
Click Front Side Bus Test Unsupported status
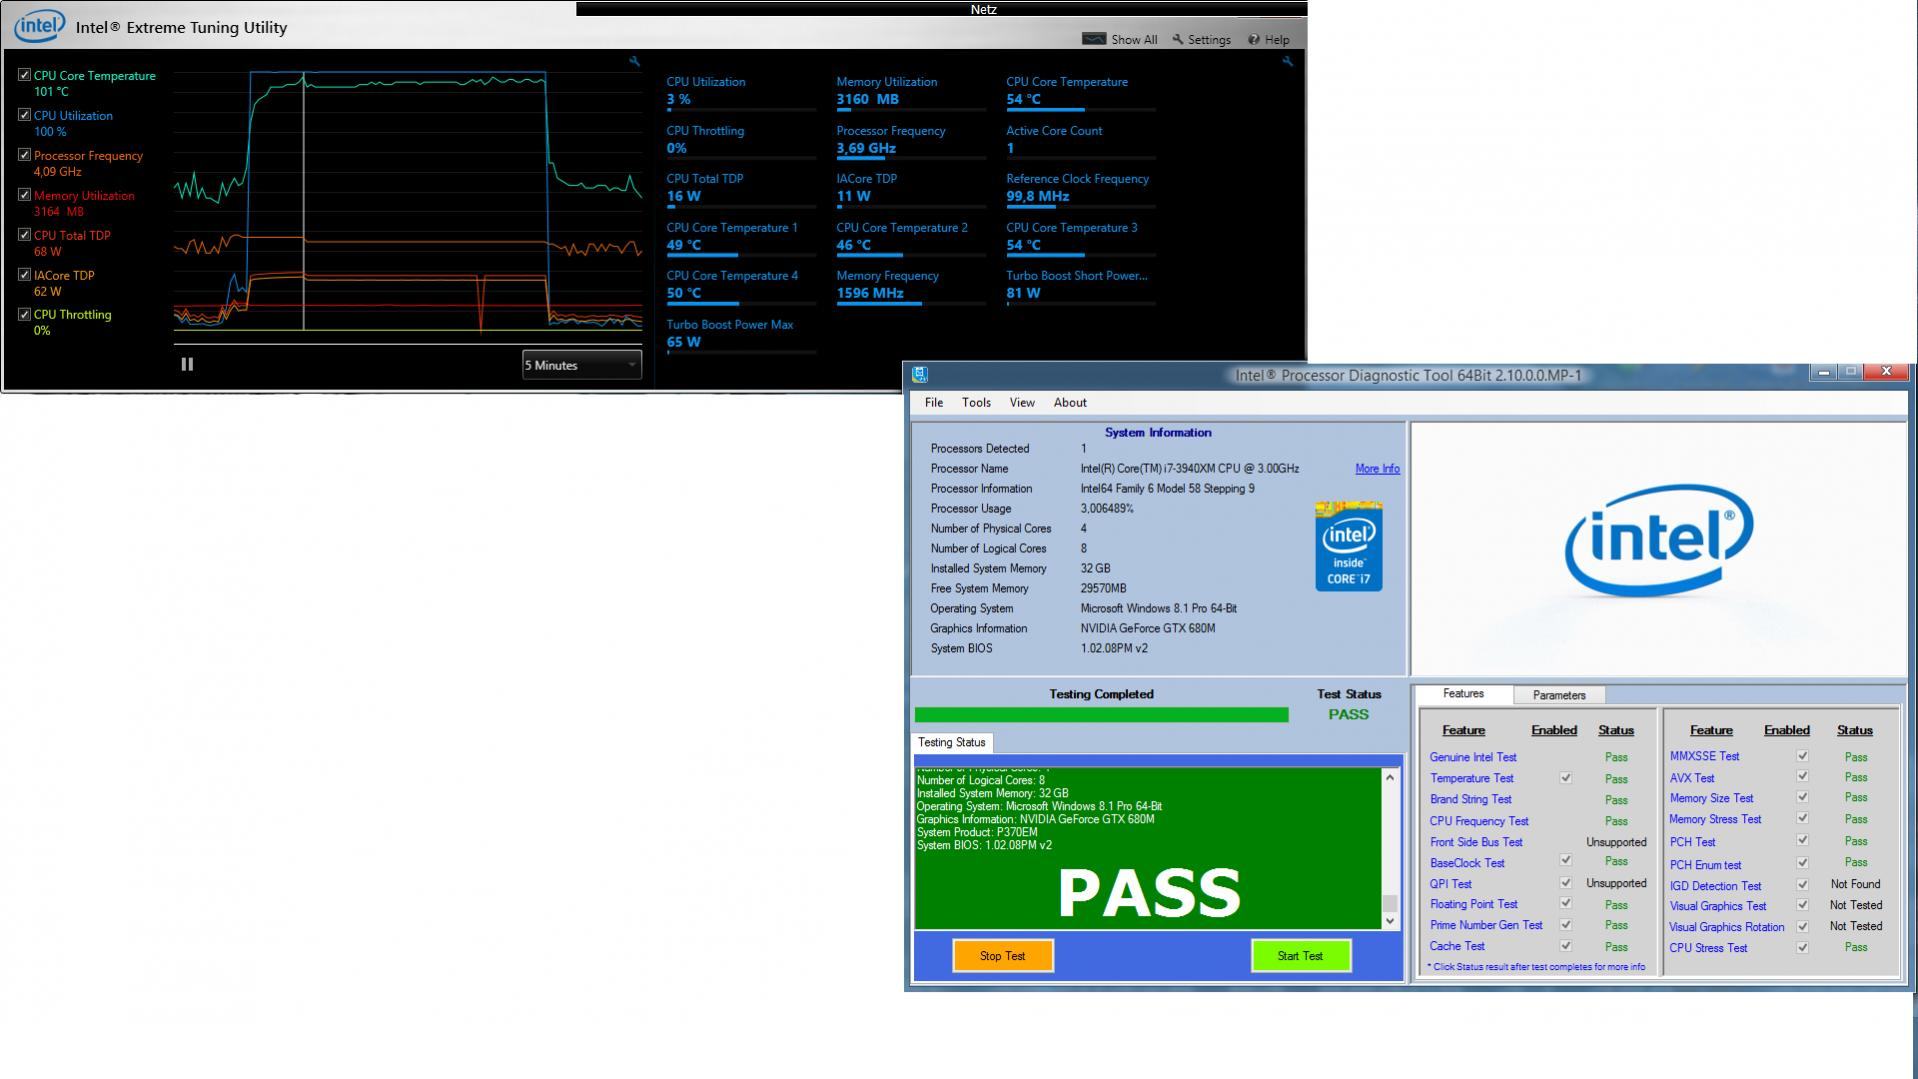(x=1615, y=843)
